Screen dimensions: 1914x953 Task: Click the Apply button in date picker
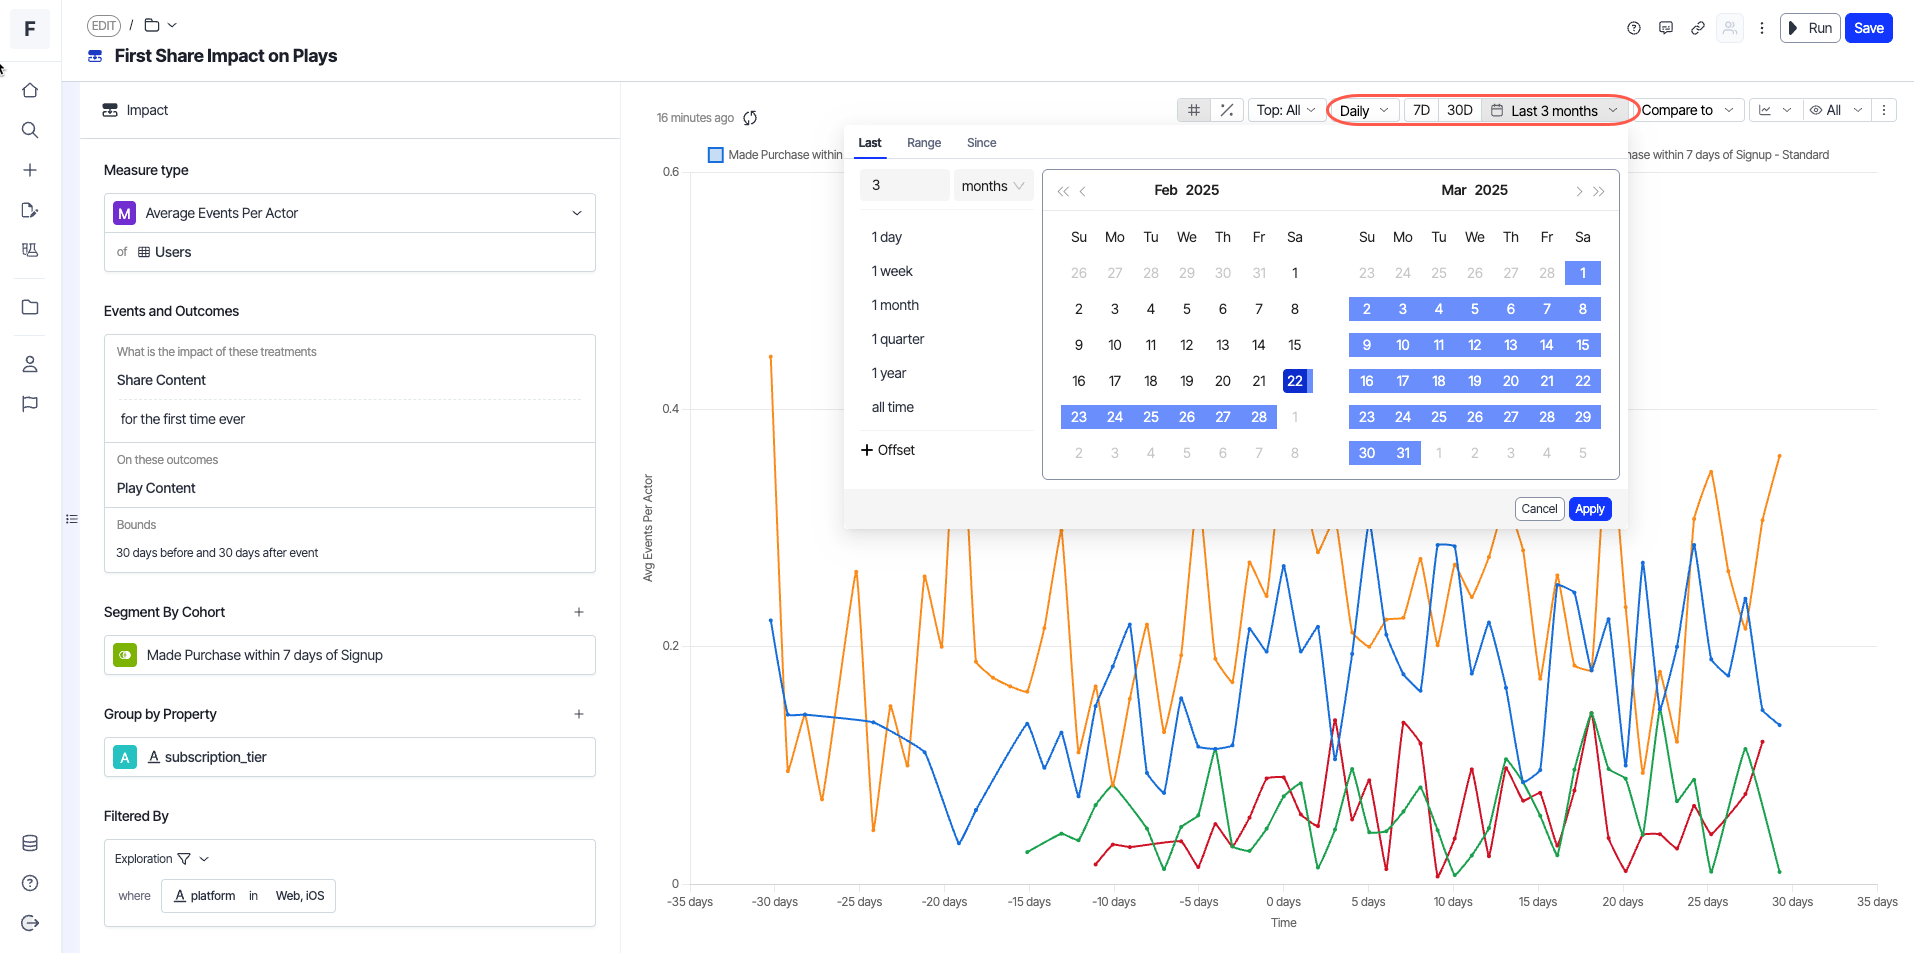click(x=1589, y=509)
